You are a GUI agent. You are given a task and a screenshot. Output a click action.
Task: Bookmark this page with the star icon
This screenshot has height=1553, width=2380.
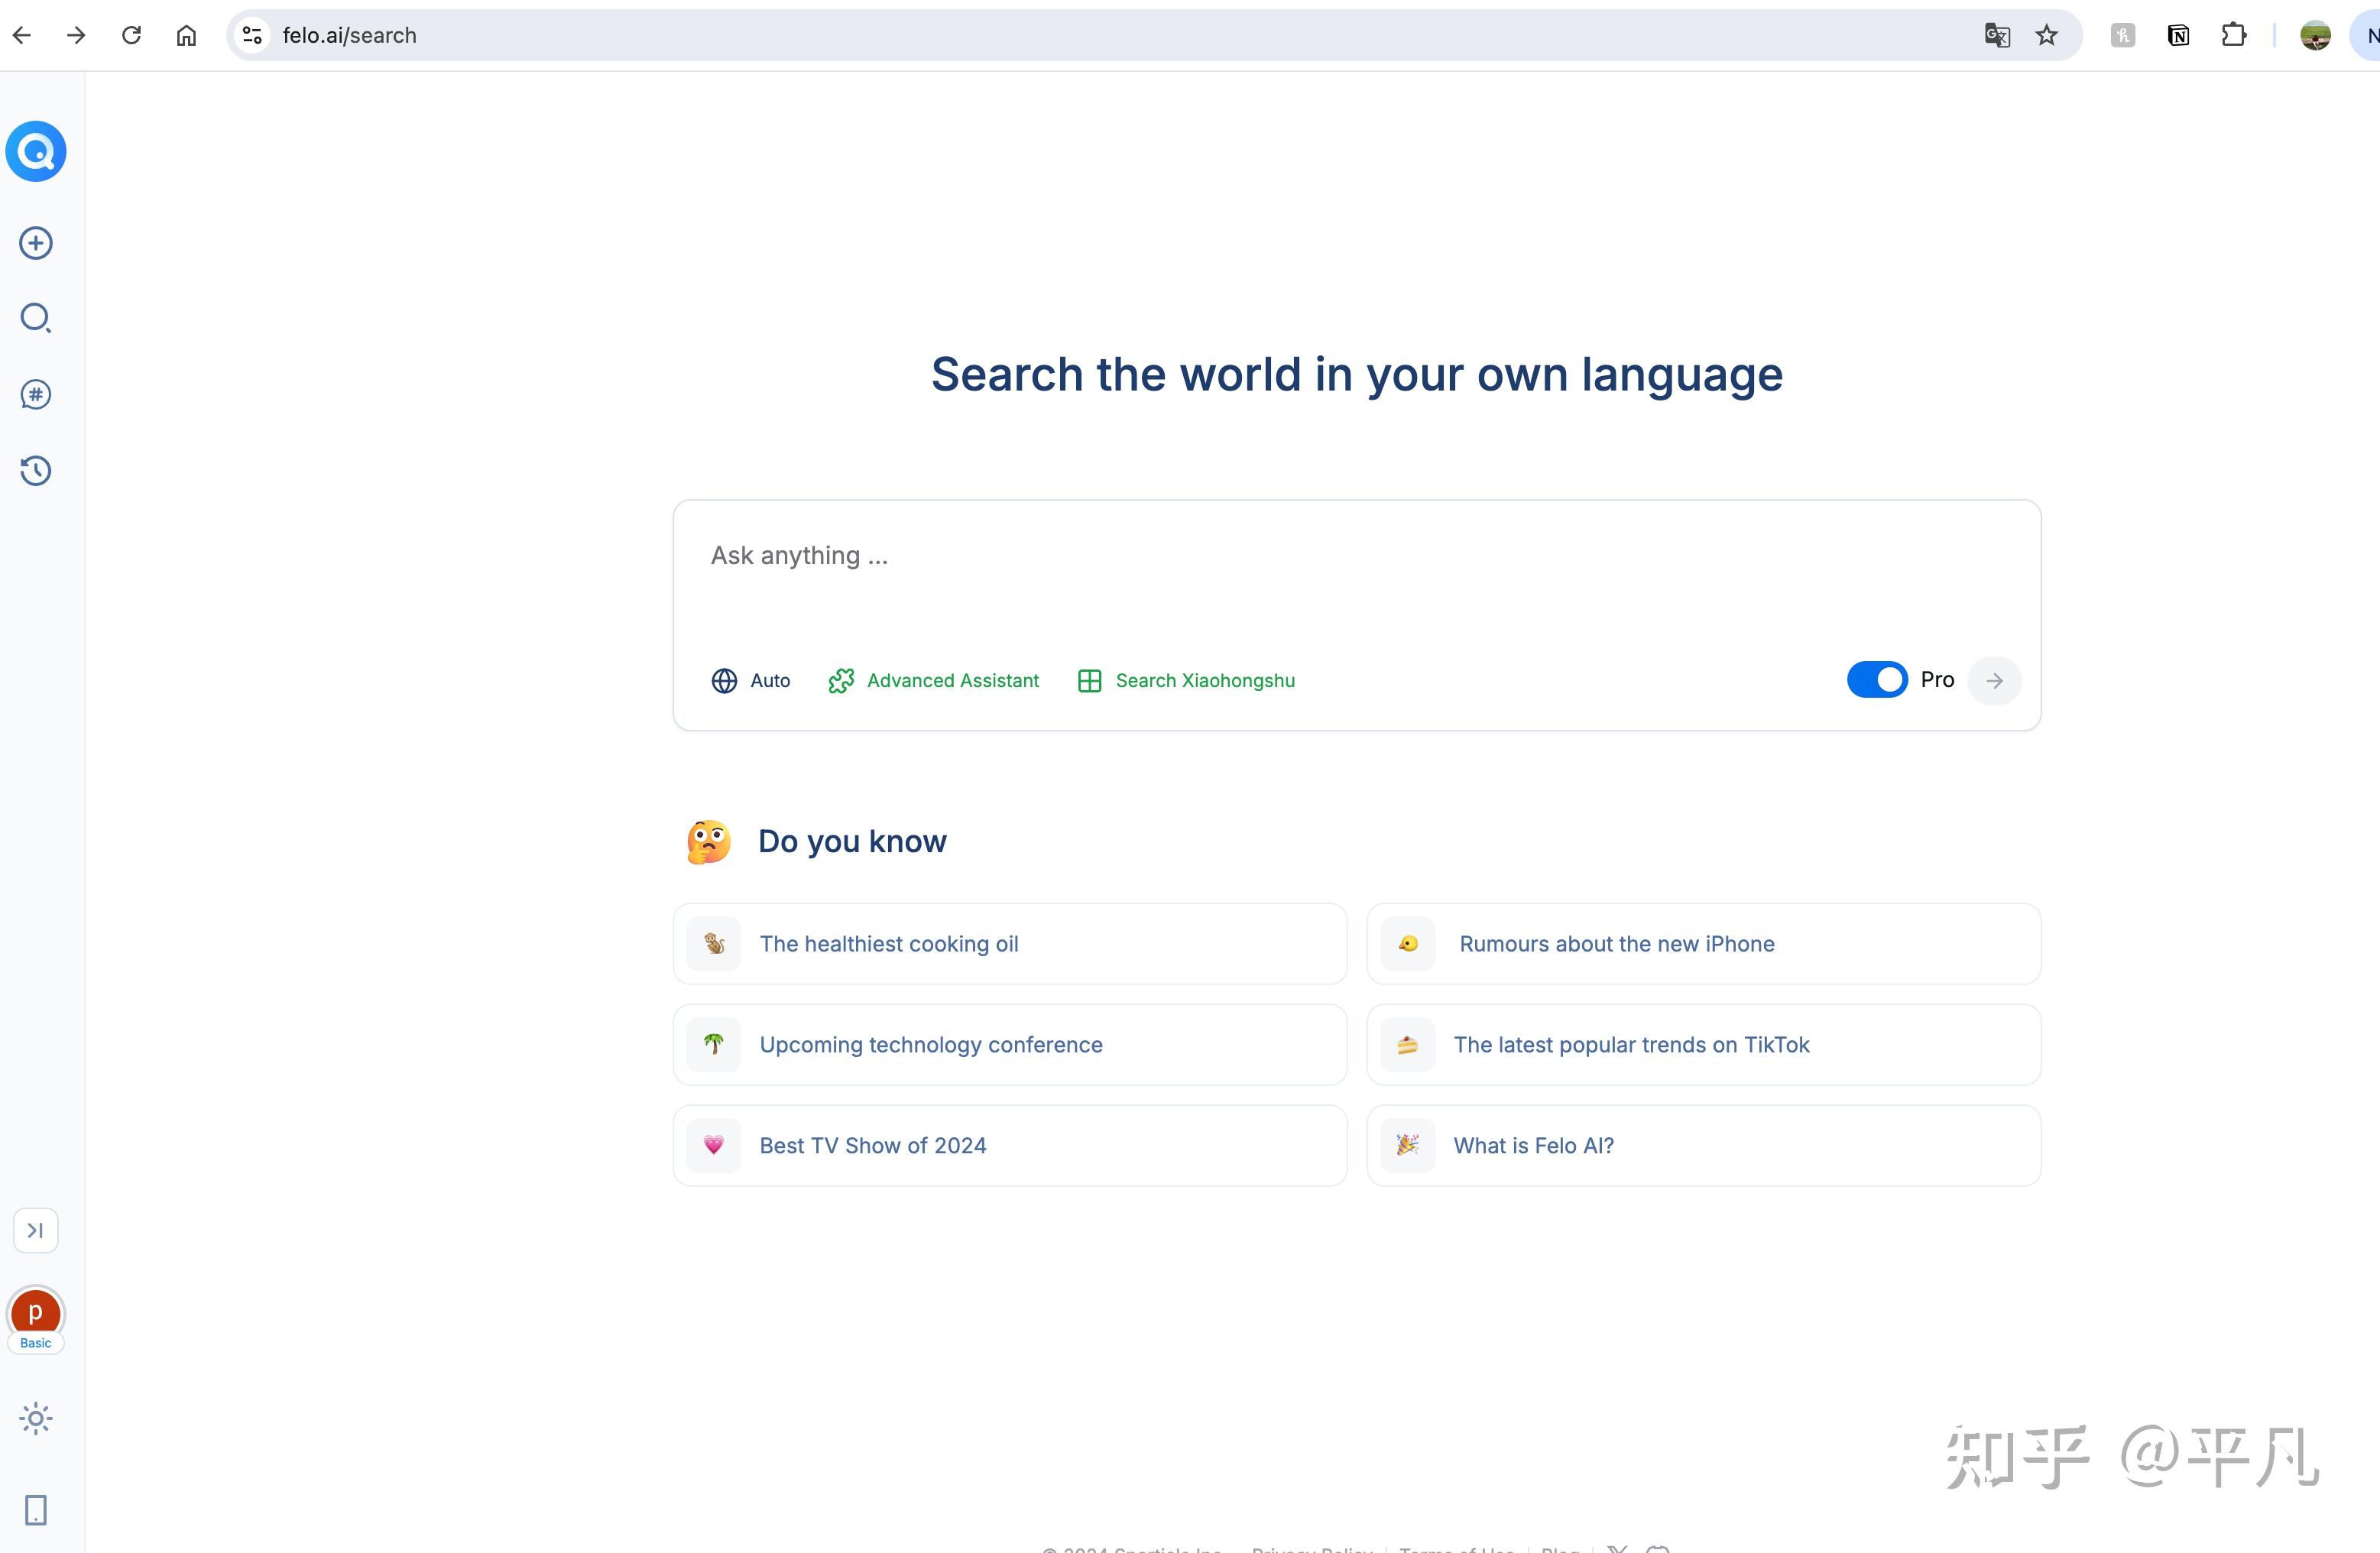(x=2047, y=36)
